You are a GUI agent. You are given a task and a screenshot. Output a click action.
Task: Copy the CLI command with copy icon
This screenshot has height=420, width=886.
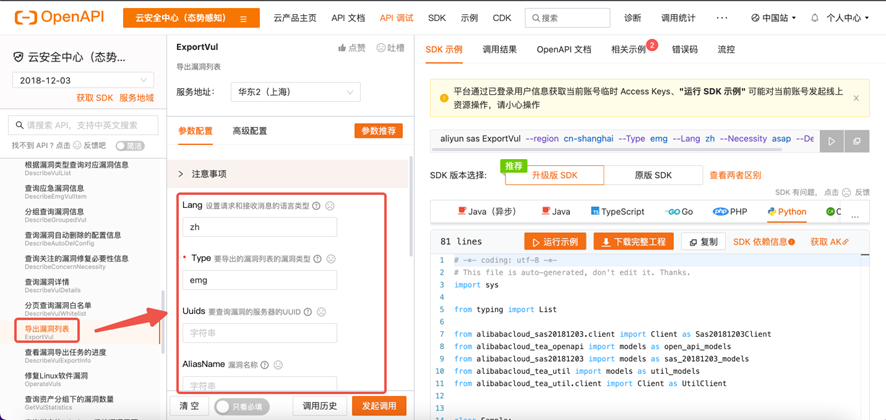click(x=857, y=141)
